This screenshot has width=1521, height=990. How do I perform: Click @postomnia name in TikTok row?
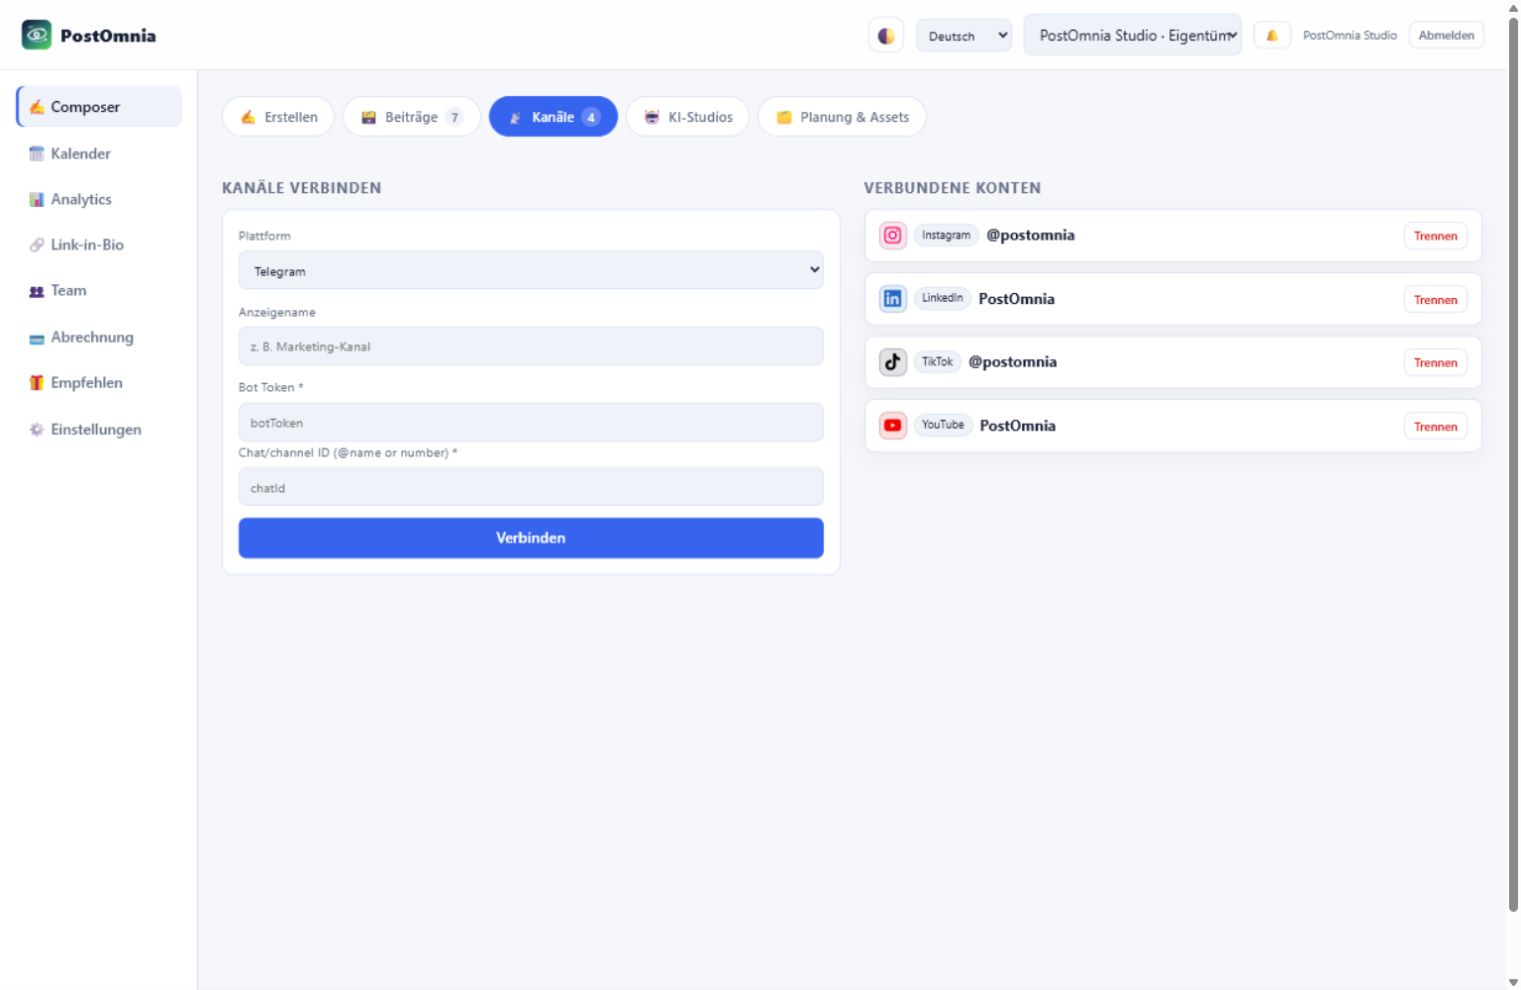1012,362
